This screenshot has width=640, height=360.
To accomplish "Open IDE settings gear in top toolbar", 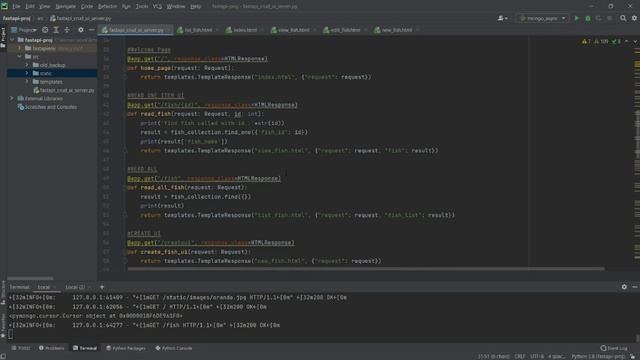I will point(634,18).
